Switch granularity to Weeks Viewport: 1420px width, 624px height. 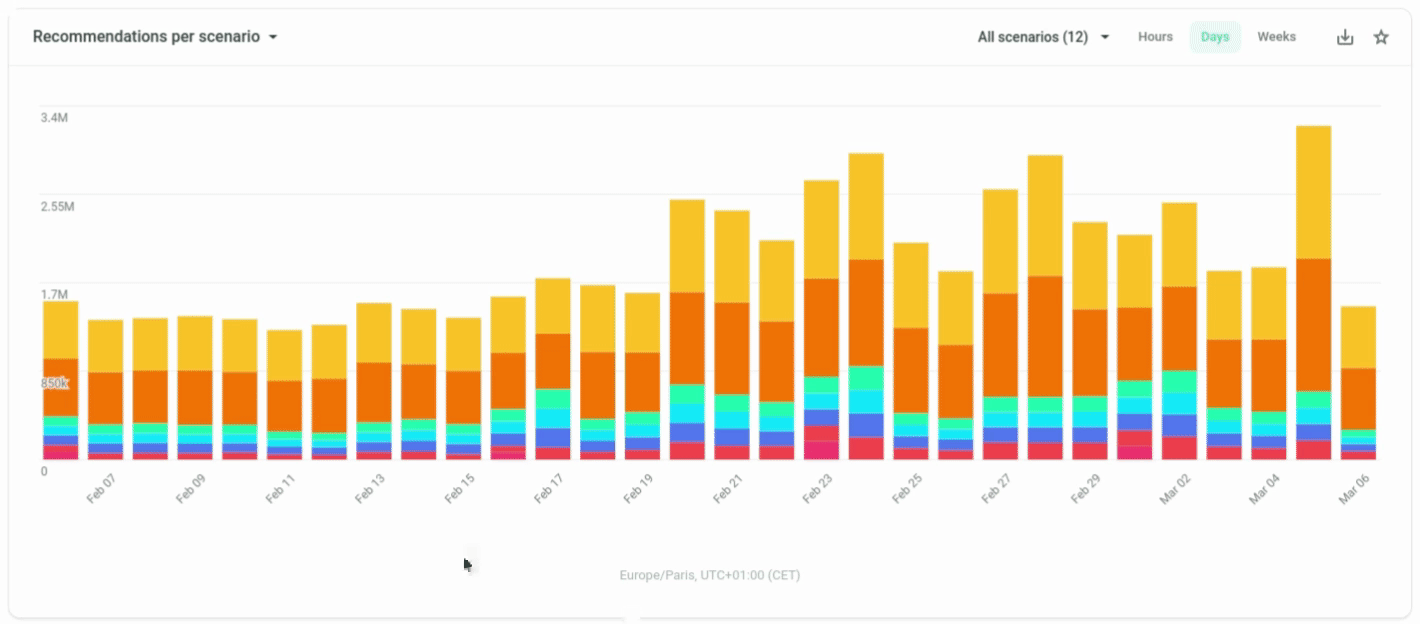point(1276,37)
